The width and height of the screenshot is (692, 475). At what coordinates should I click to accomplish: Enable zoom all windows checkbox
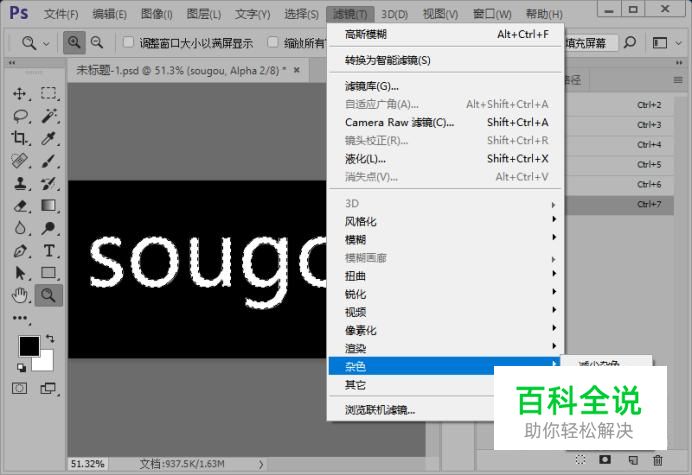[273, 42]
